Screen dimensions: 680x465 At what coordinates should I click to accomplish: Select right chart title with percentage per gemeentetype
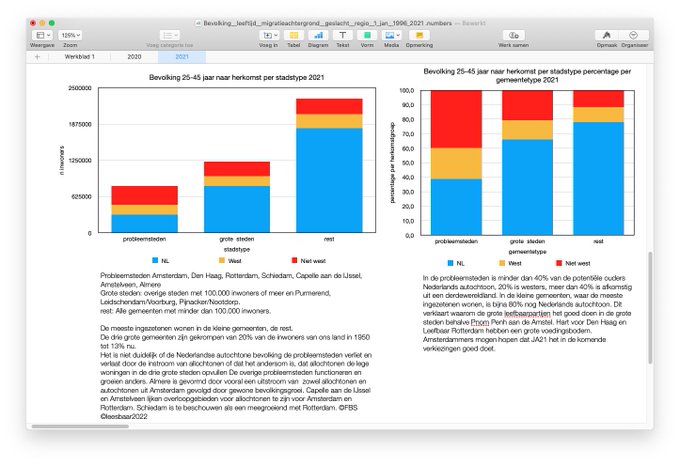pos(527,75)
